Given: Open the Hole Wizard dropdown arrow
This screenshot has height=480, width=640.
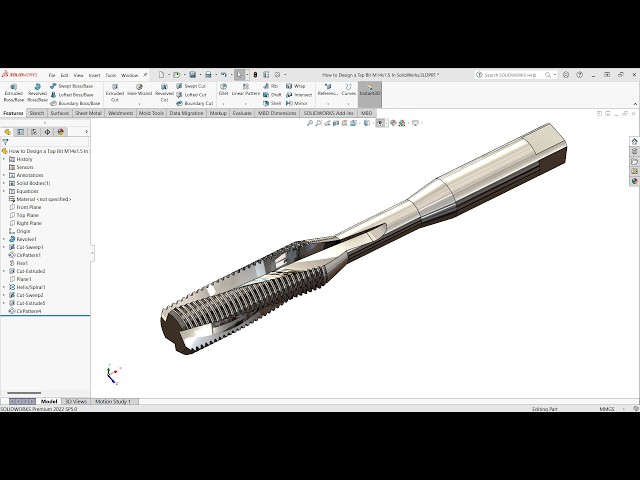Looking at the screenshot, I should (x=139, y=104).
